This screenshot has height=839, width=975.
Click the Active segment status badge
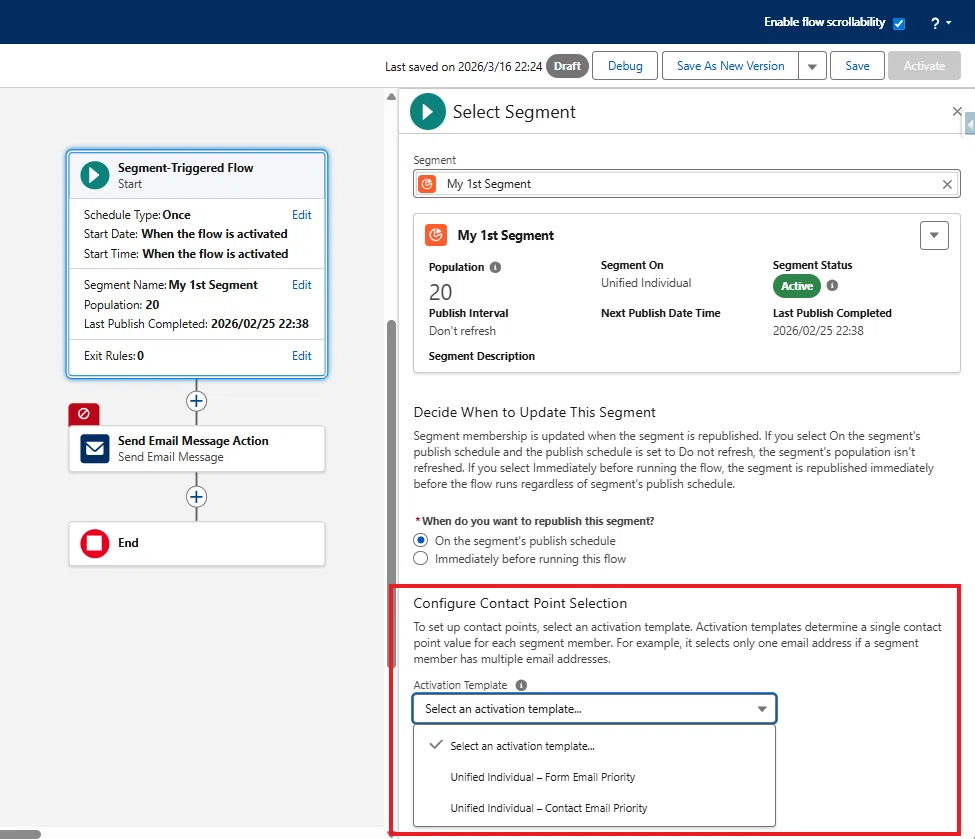pos(797,286)
